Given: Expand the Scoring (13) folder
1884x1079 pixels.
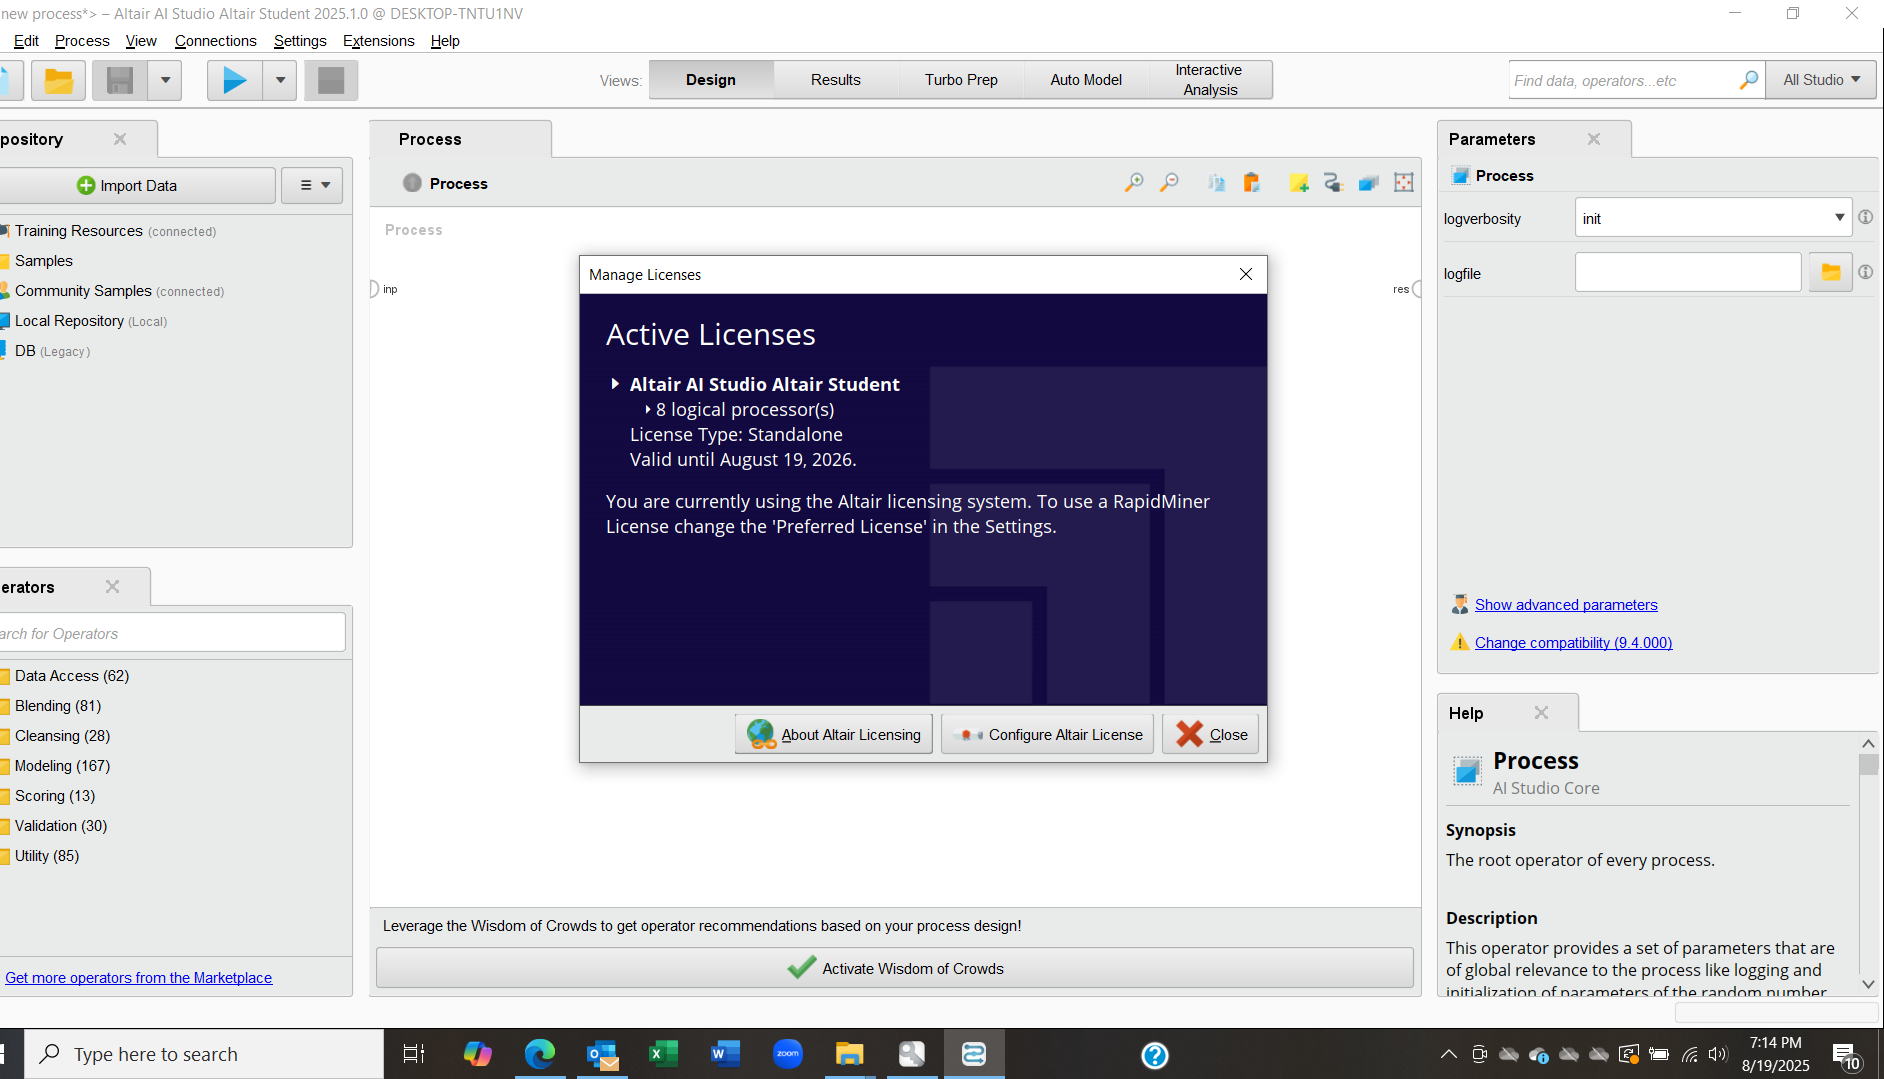Looking at the screenshot, I should coord(48,796).
